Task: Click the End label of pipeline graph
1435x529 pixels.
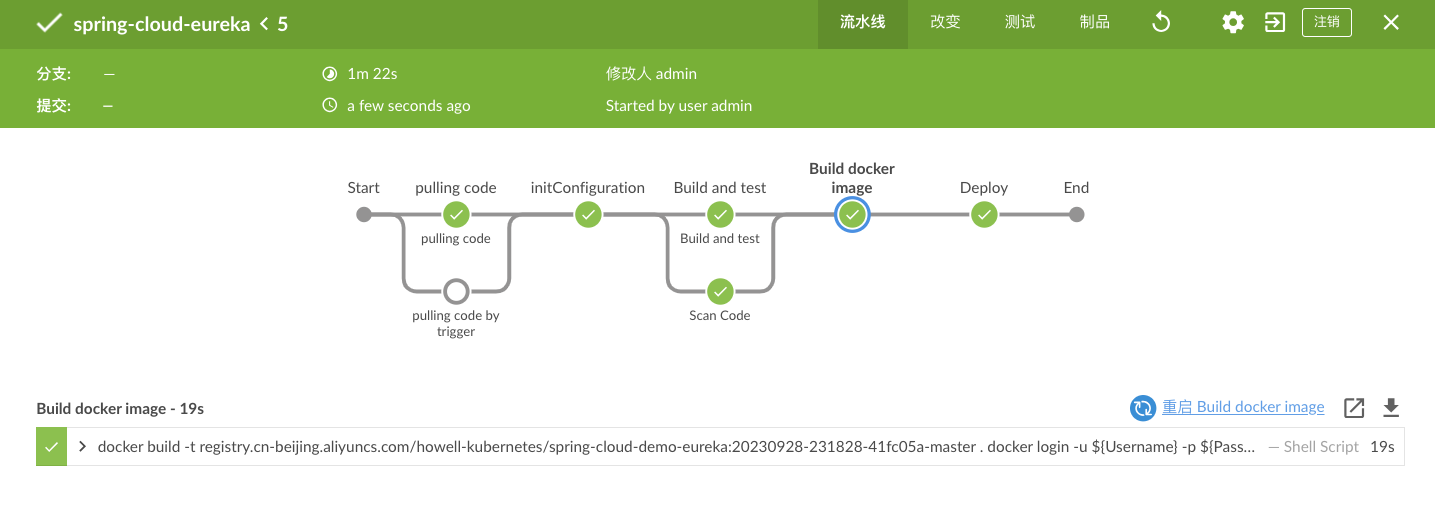Action: tap(1076, 187)
